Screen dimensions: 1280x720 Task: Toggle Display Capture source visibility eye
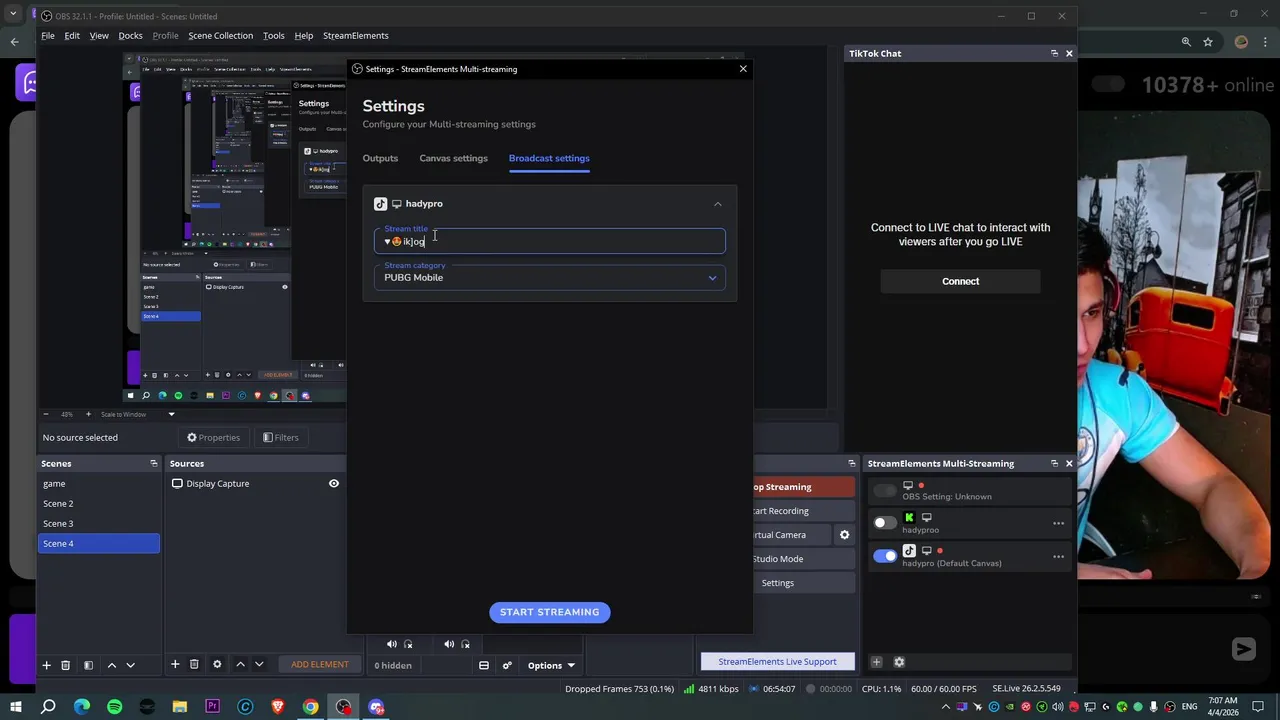334,484
